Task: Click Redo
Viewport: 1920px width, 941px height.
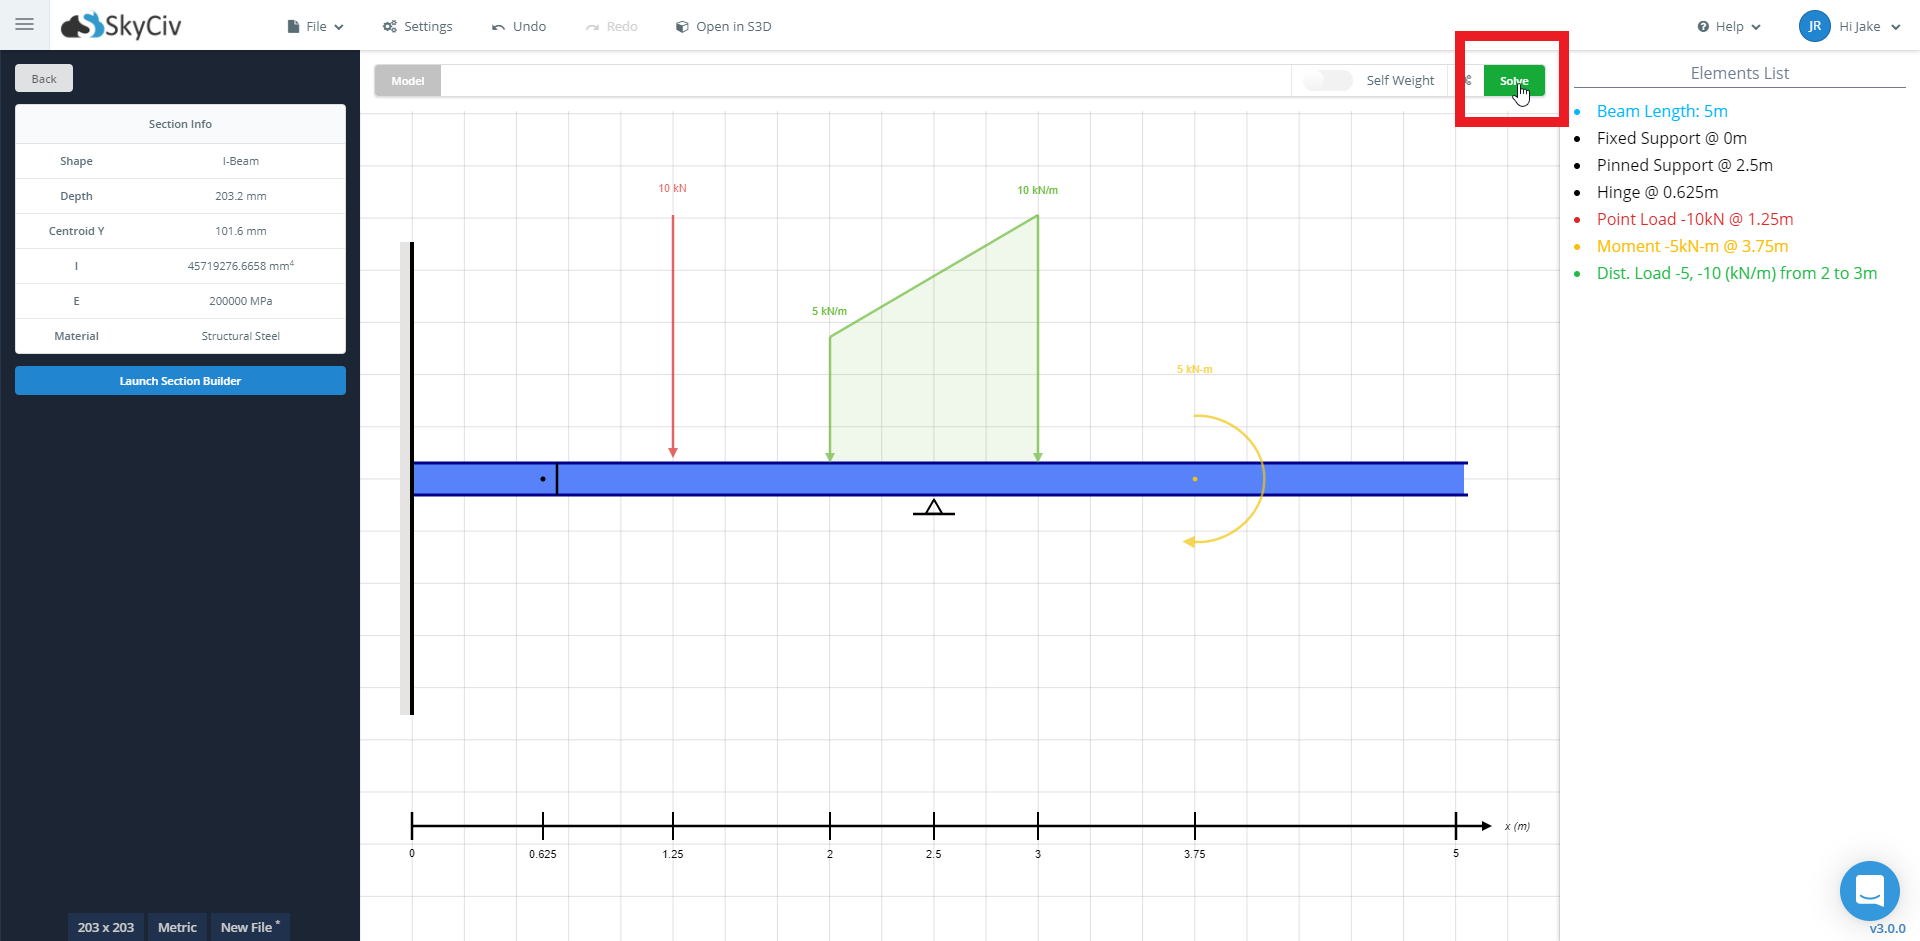Action: coord(611,26)
